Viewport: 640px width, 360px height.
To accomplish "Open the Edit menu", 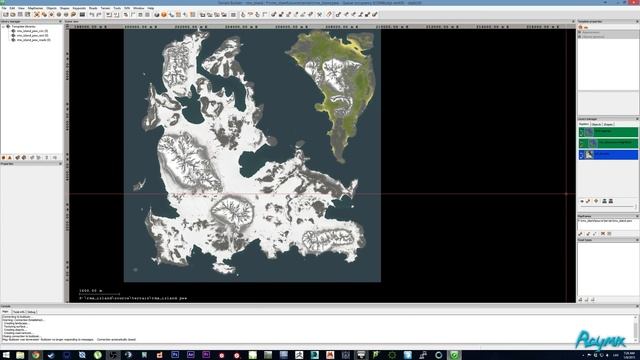I will coord(12,8).
